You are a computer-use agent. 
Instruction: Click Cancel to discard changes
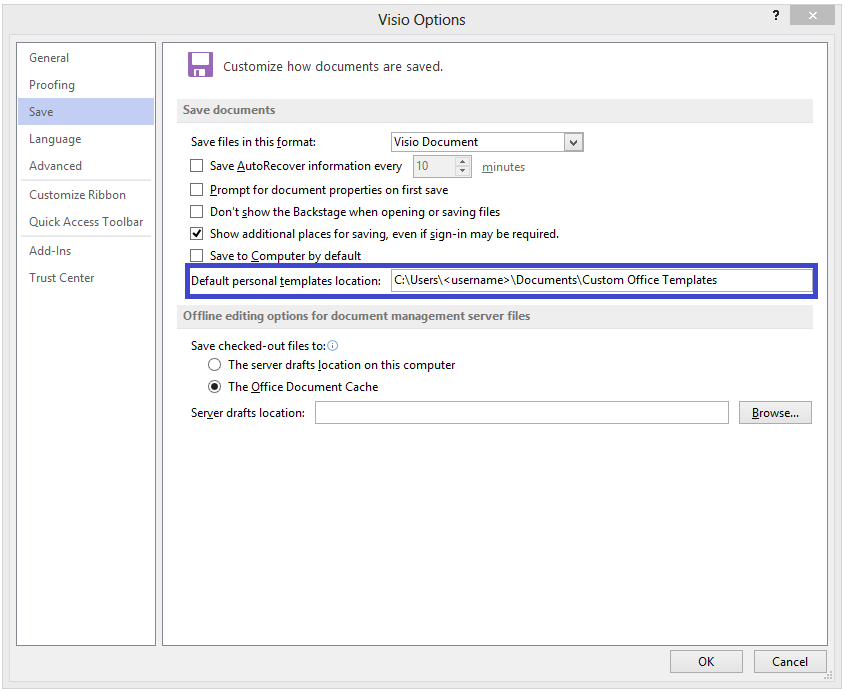pyautogui.click(x=790, y=661)
